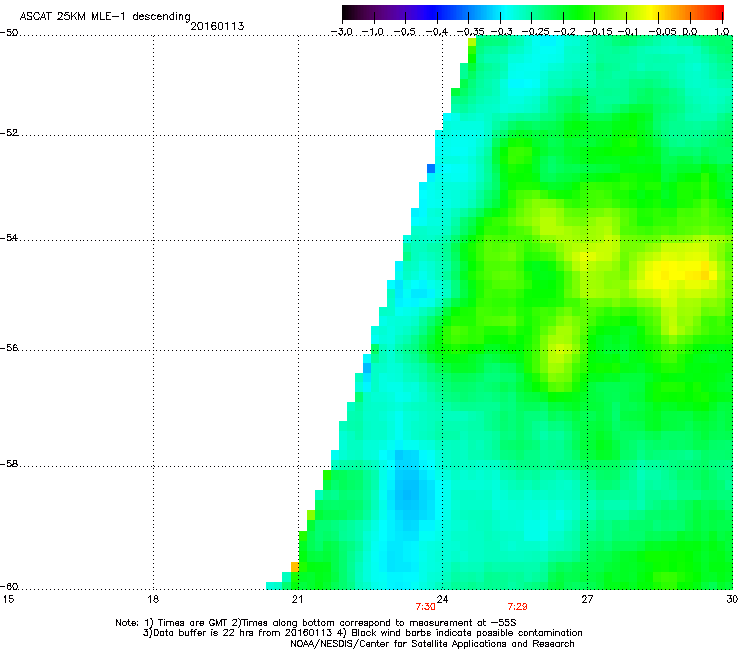This screenshot has height=650, width=740.
Task: Click the orange data pixel near longitude 21, latitude -60
Action: click(x=294, y=567)
